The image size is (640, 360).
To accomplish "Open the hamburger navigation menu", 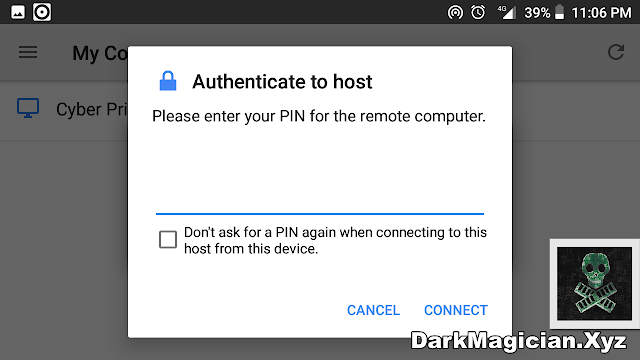I will [x=28, y=52].
